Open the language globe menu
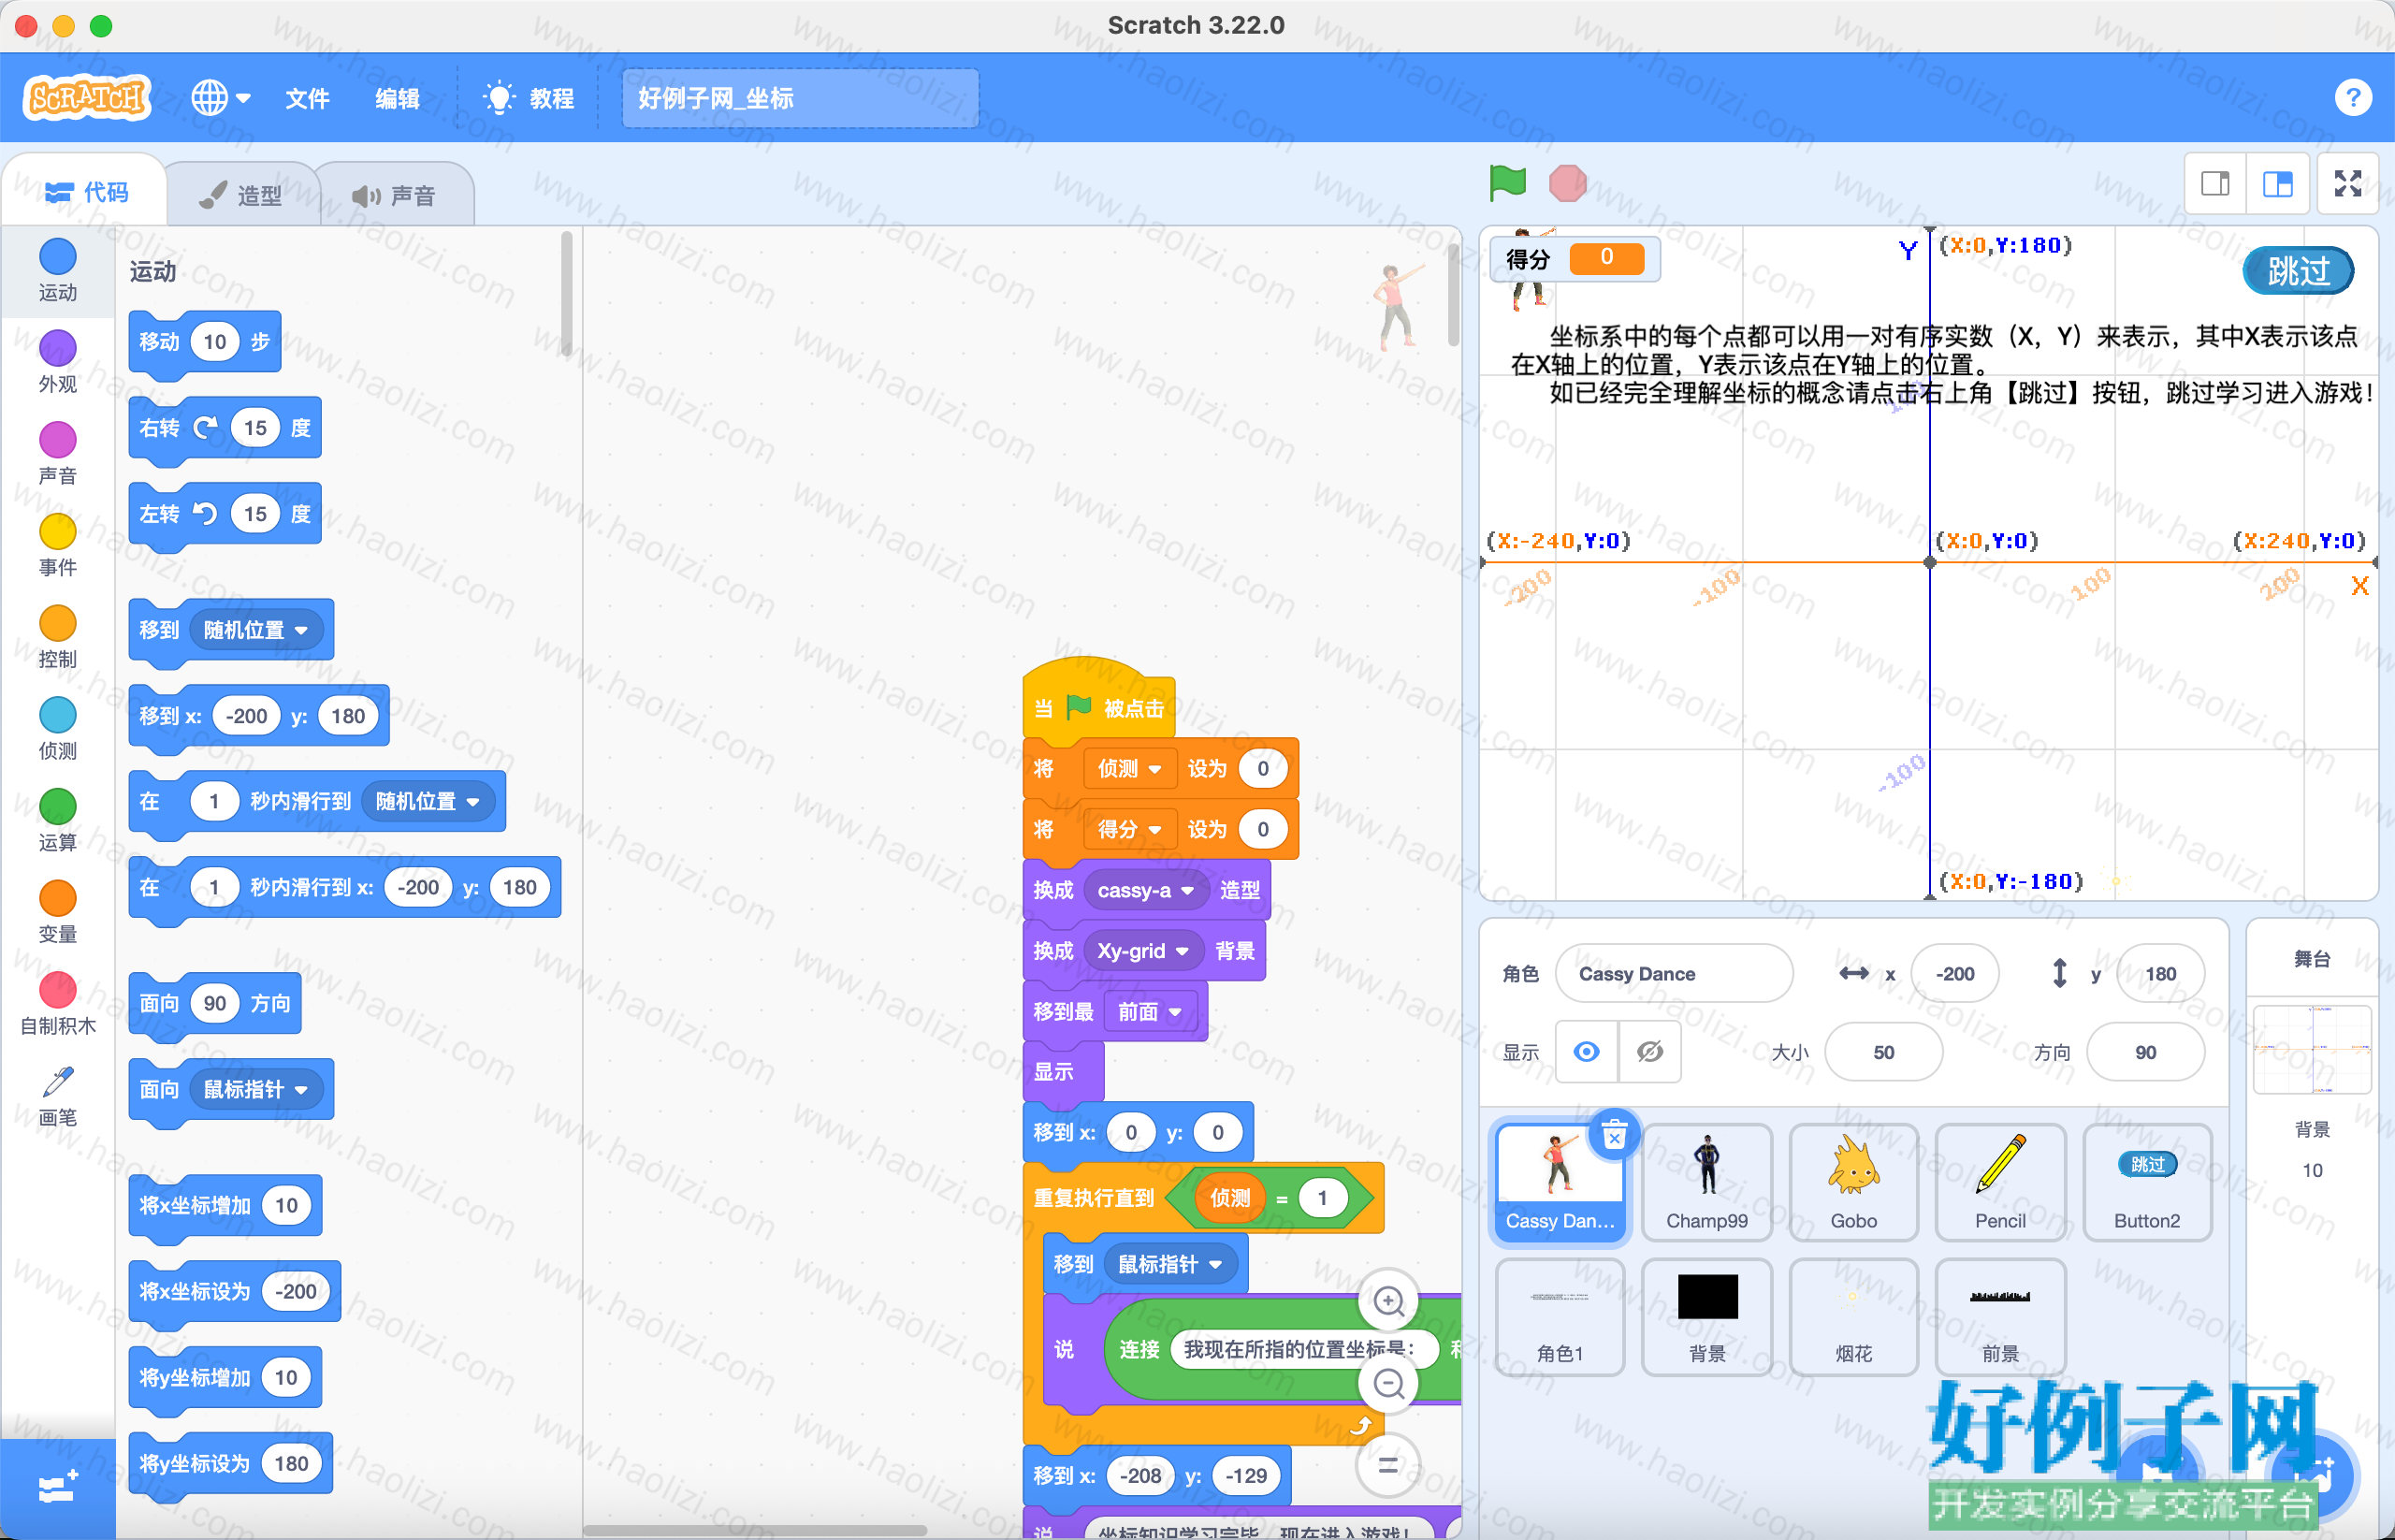Screen dimensions: 2395x1540 tap(220, 98)
